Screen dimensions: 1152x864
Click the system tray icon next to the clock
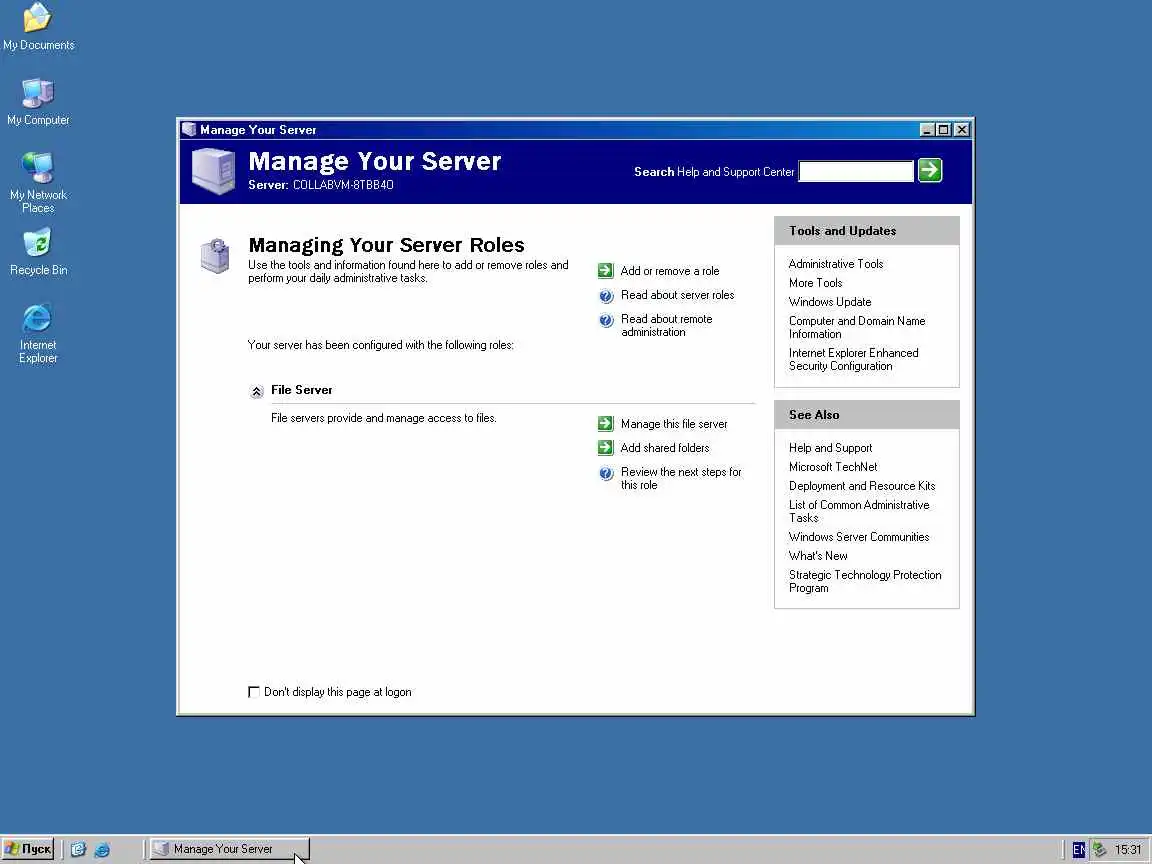[x=1099, y=849]
